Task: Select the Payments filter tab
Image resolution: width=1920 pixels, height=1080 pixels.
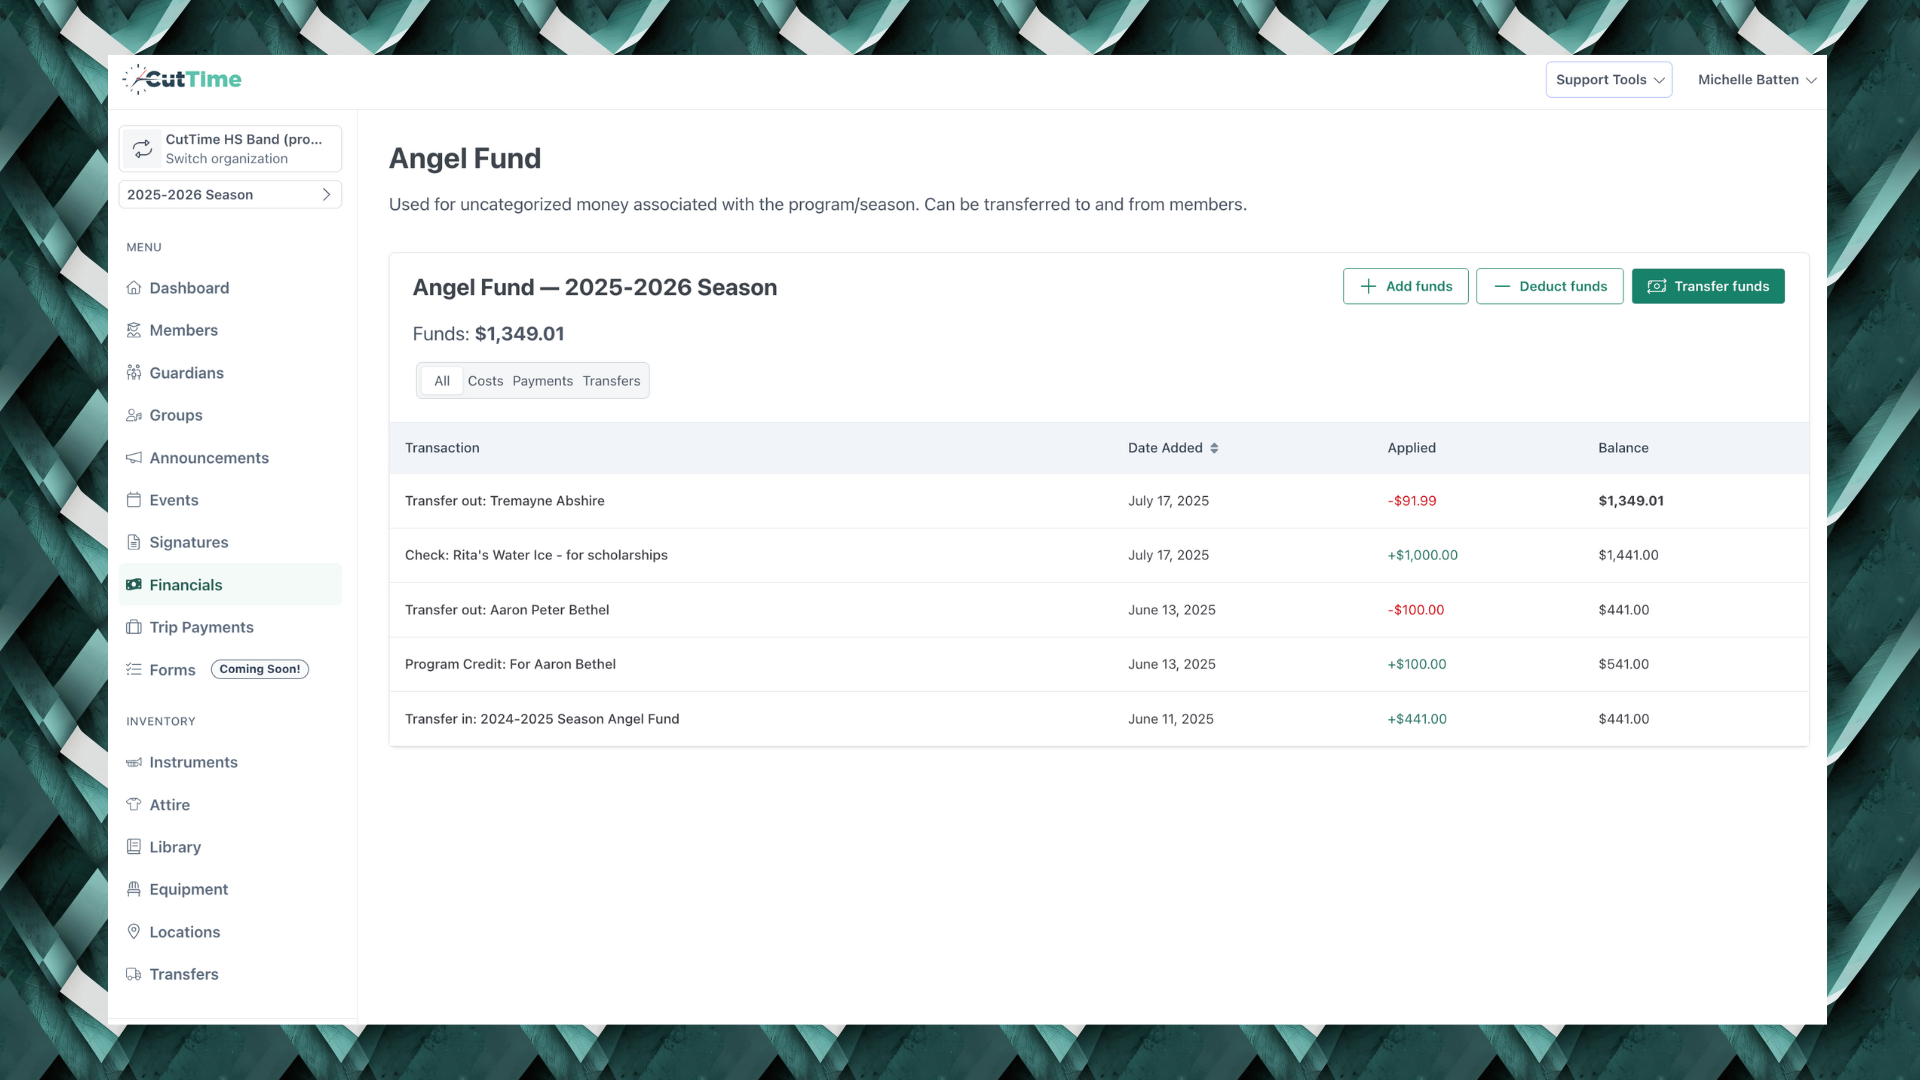Action: [543, 381]
